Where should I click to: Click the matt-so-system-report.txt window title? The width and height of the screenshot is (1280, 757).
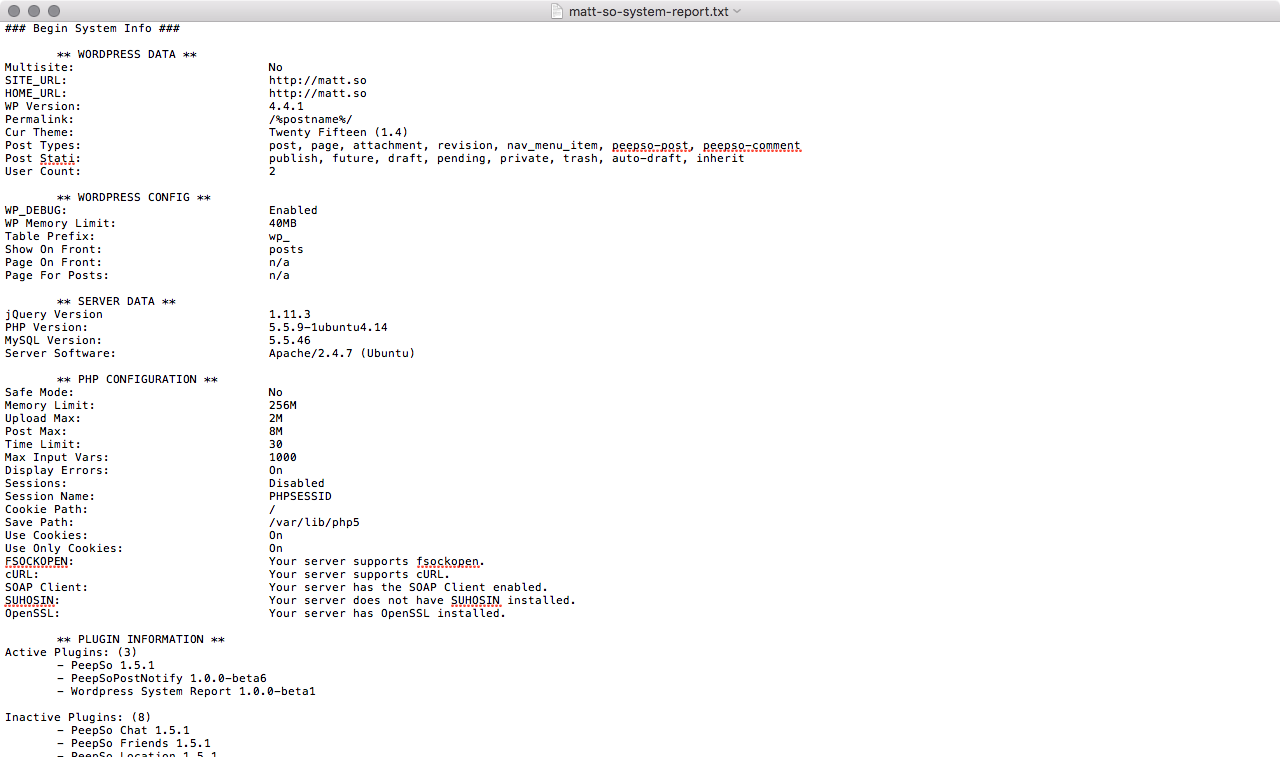coord(649,11)
